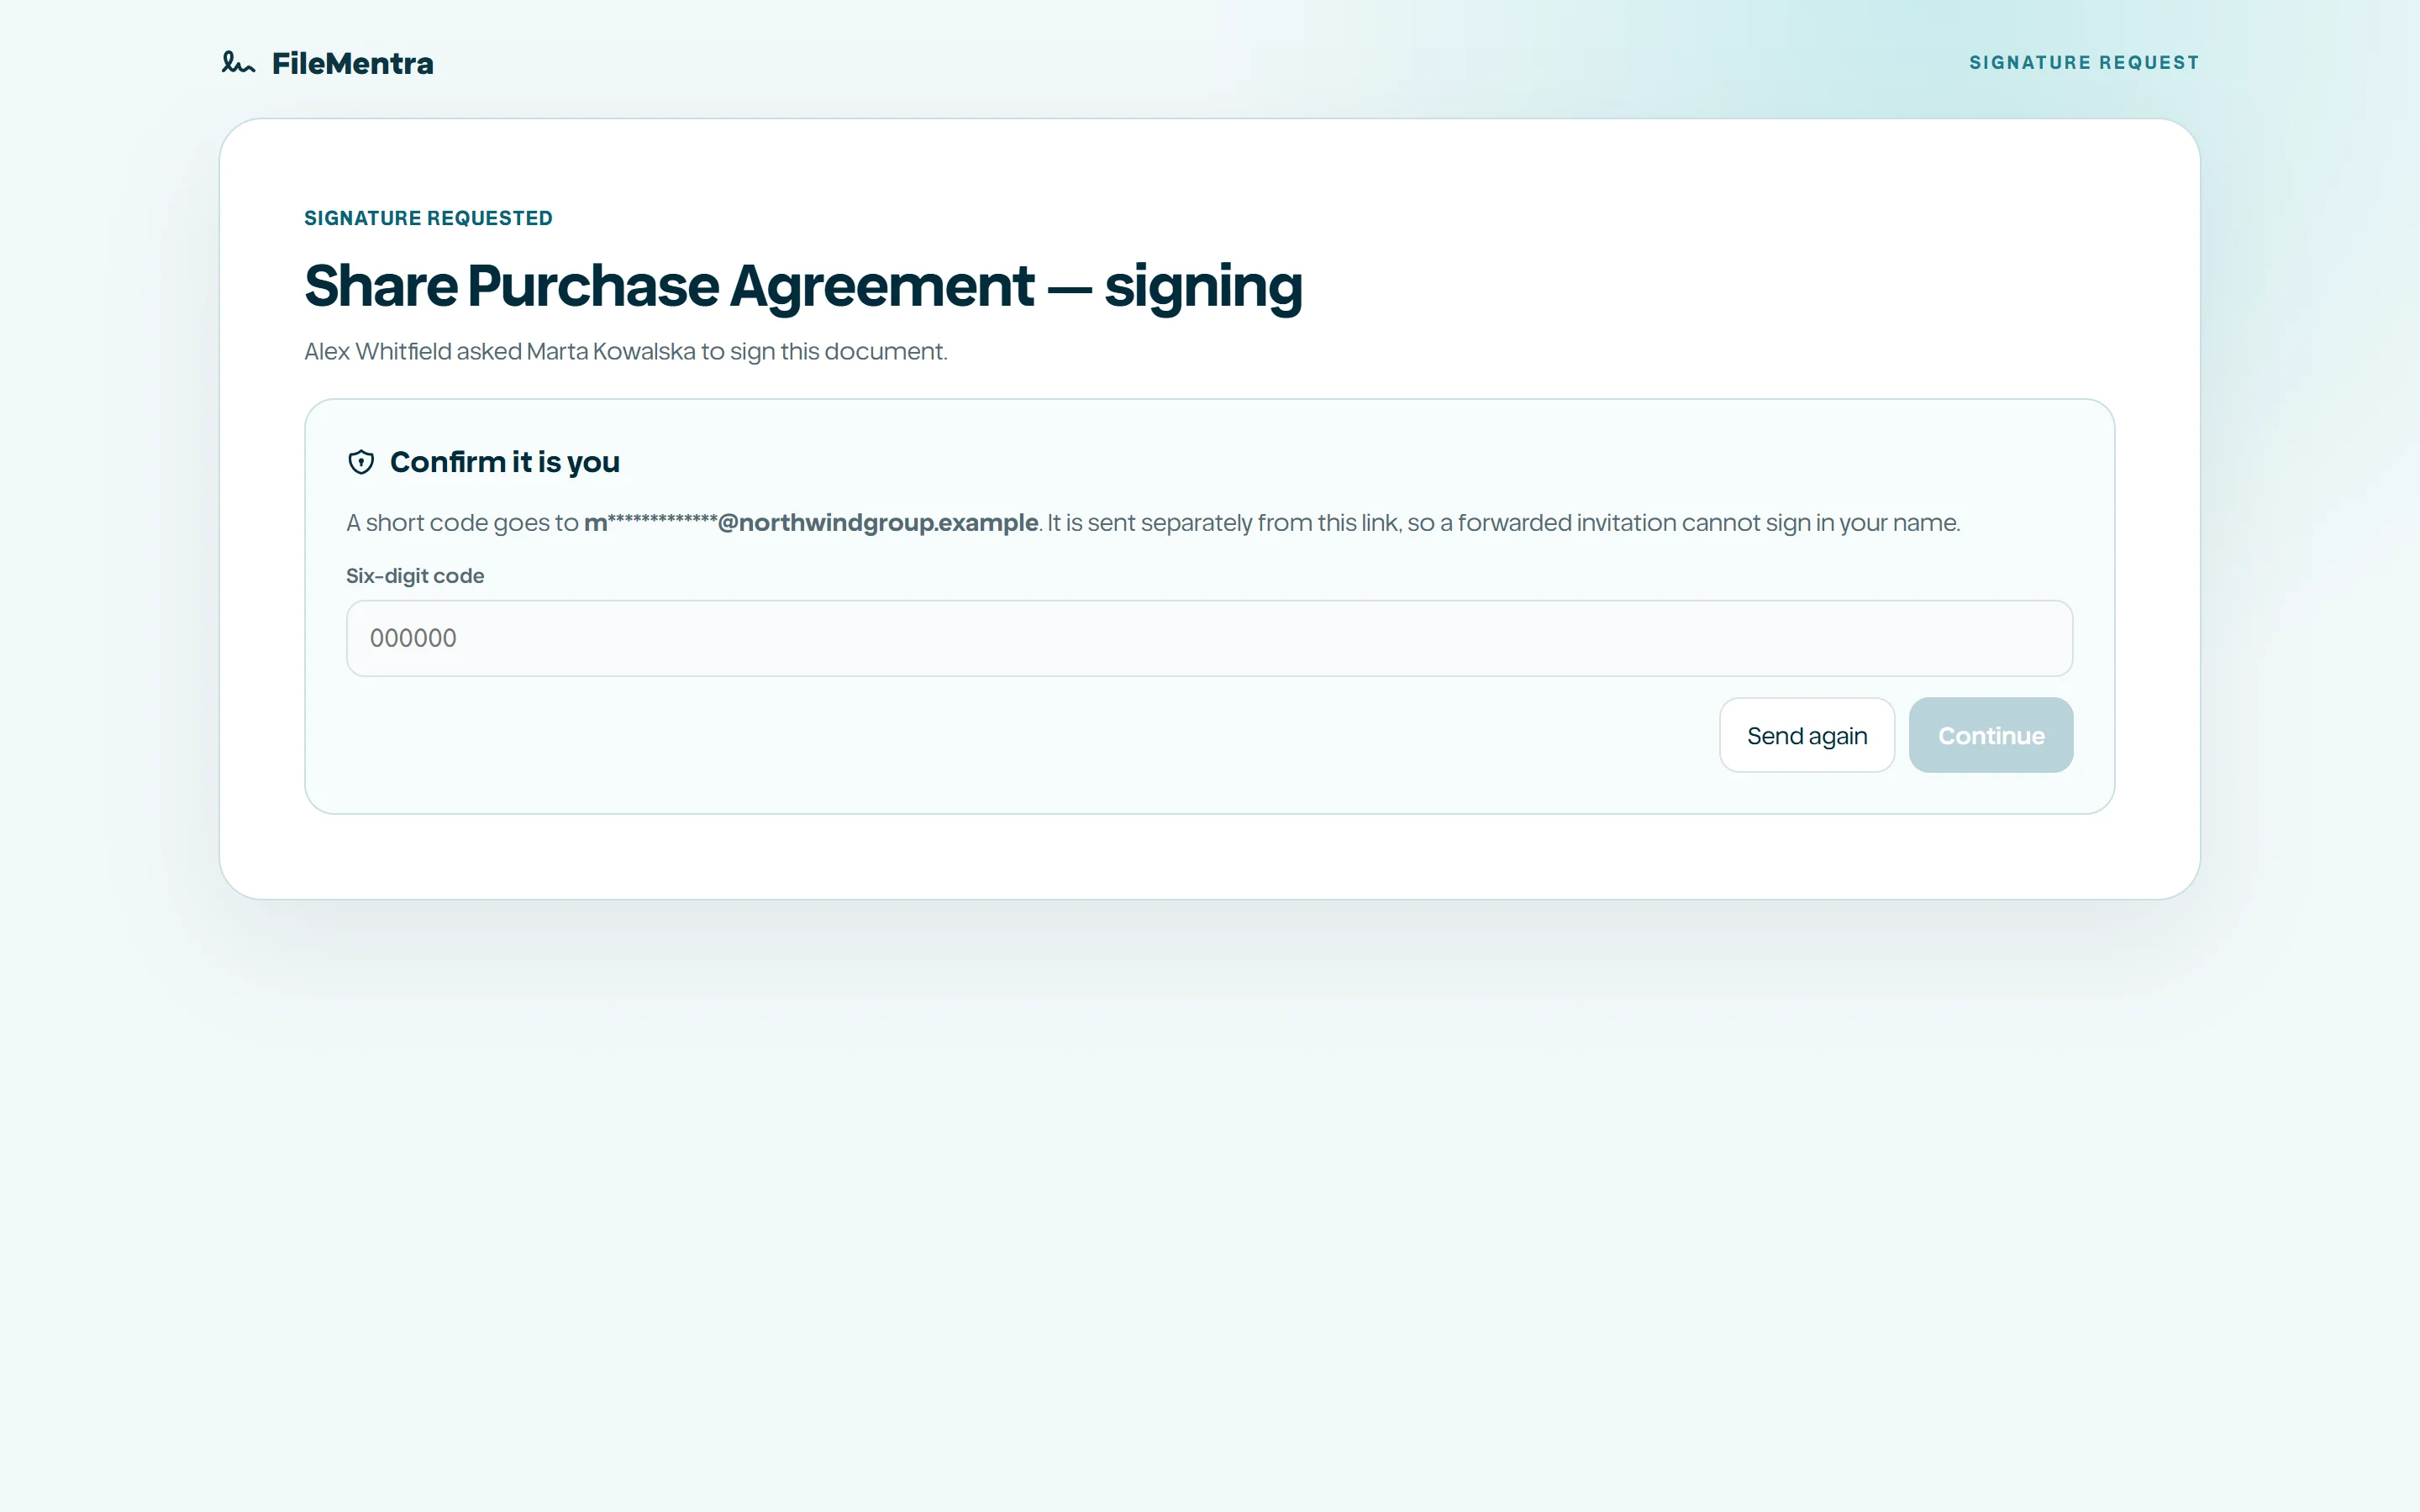
Task: Click the shield icon beside Confirm it is you
Action: click(361, 462)
